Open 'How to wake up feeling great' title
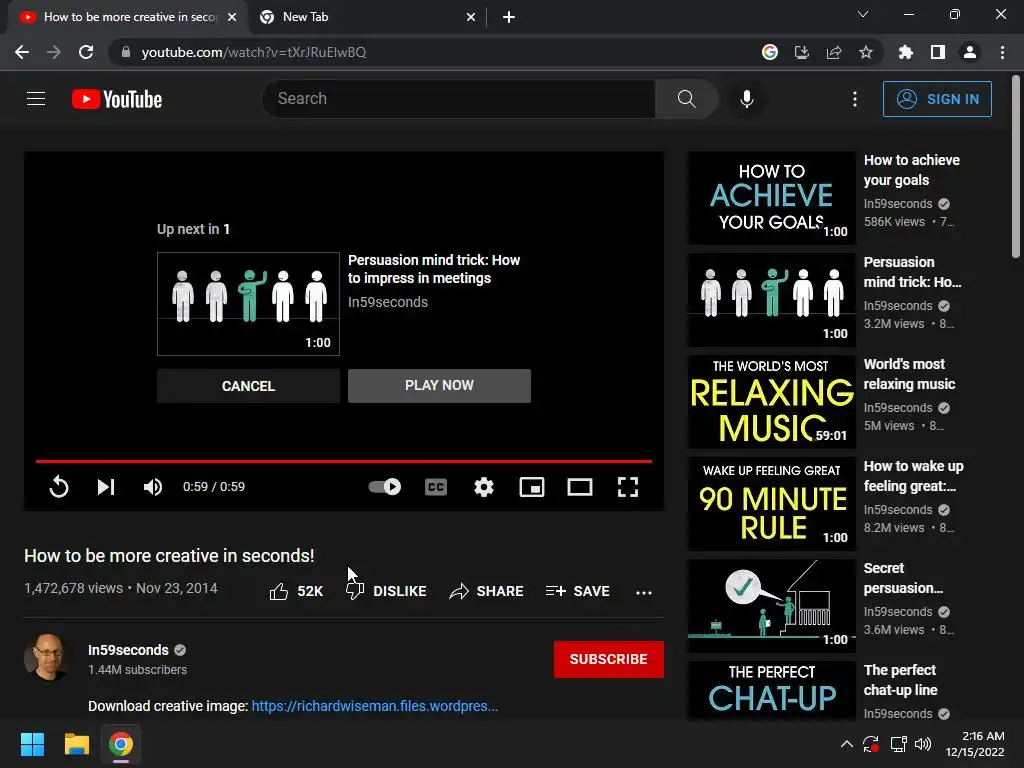The width and height of the screenshot is (1024, 768). (x=914, y=475)
